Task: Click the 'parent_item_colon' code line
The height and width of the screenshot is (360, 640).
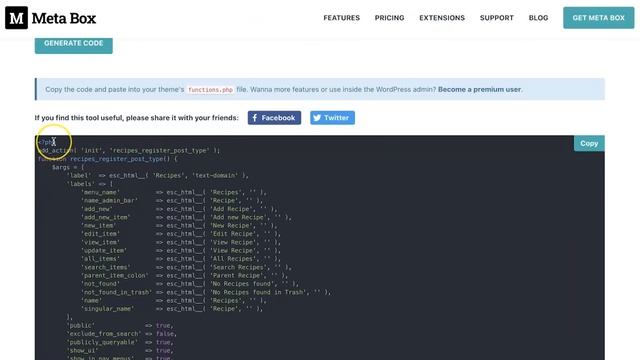Action: pyautogui.click(x=184, y=276)
